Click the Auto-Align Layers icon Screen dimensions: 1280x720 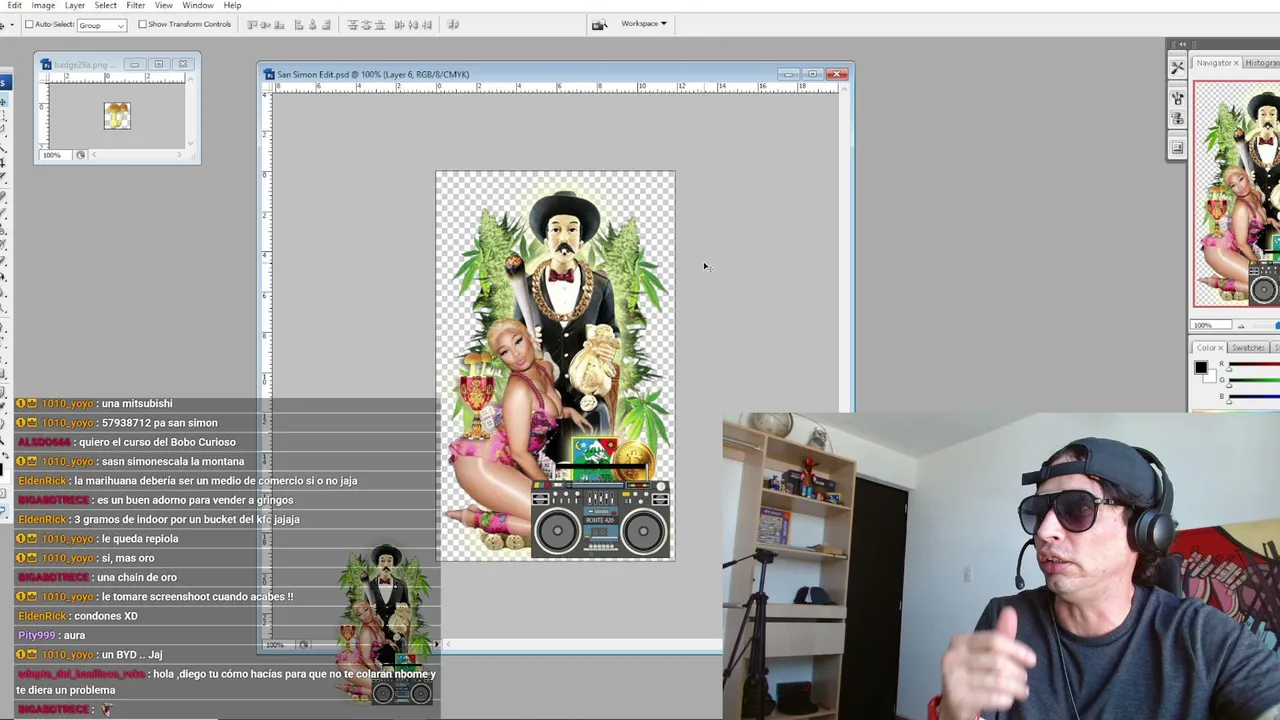coord(453,24)
